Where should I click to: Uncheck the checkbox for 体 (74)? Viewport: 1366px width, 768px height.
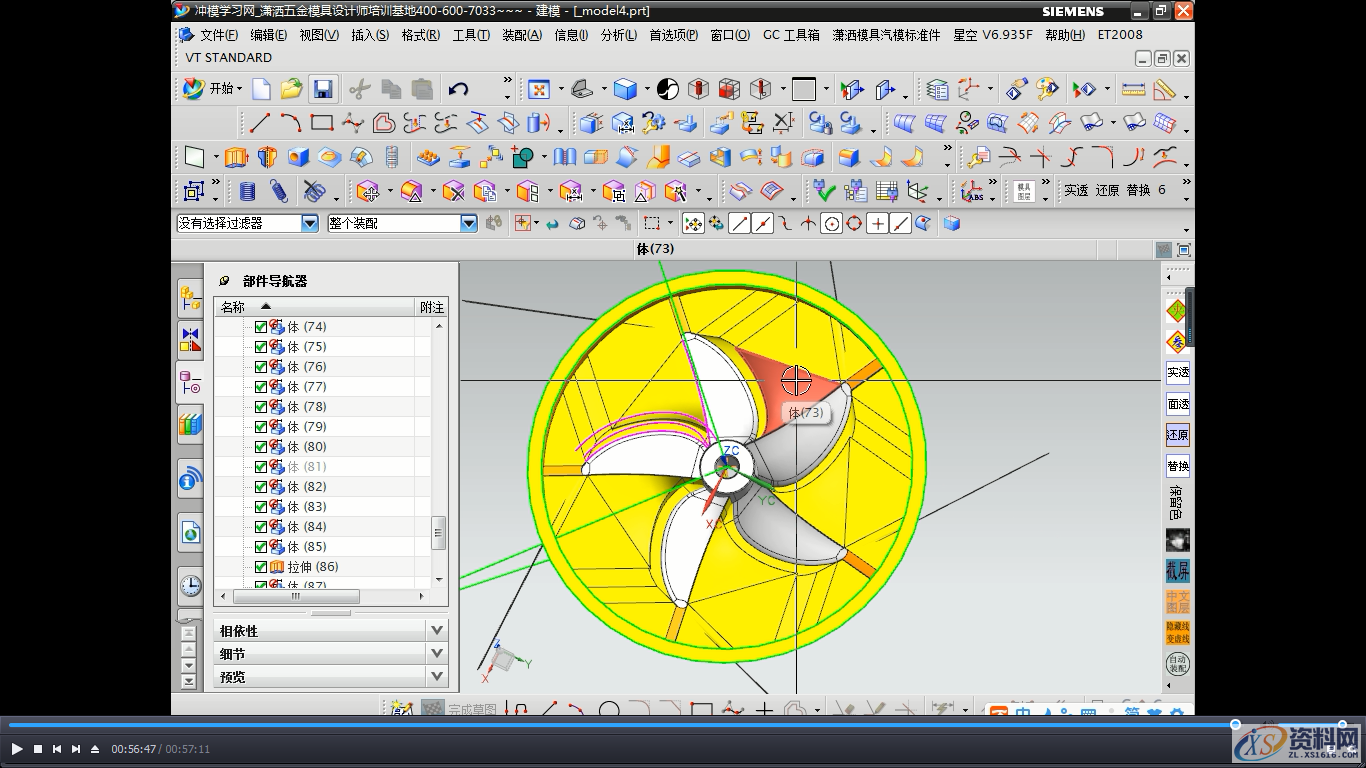261,327
